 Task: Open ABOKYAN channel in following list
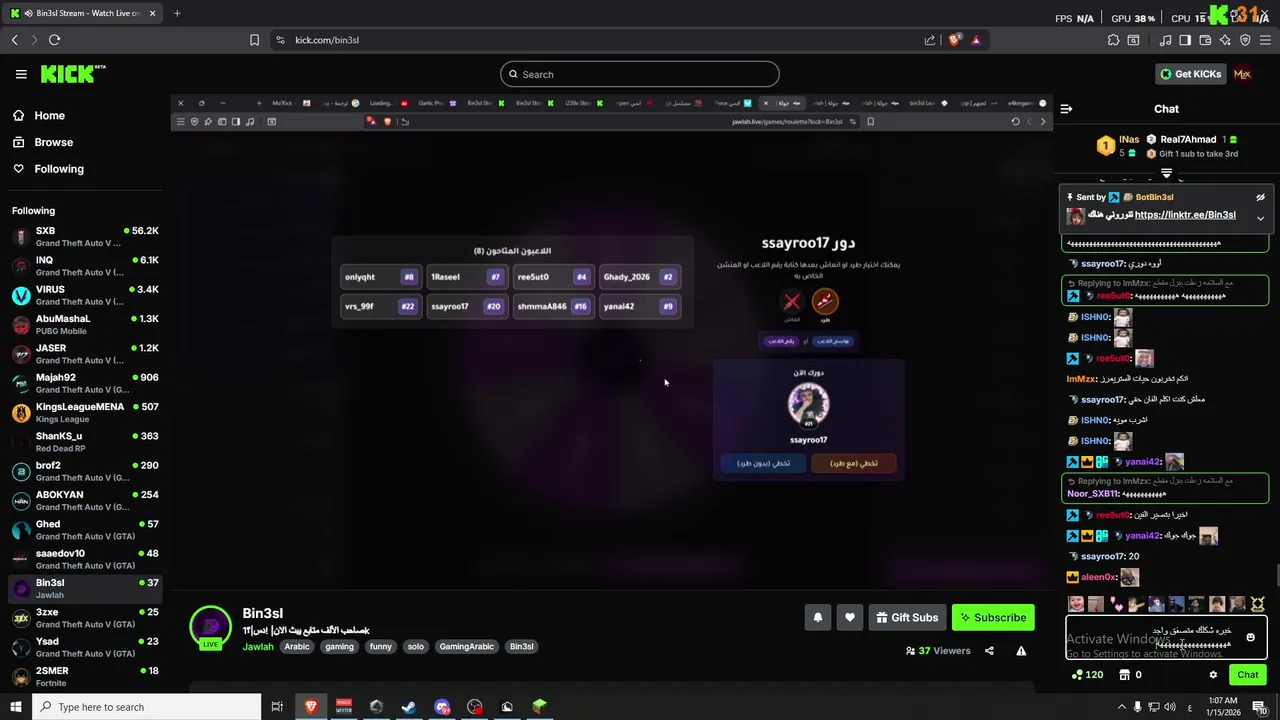[84, 501]
